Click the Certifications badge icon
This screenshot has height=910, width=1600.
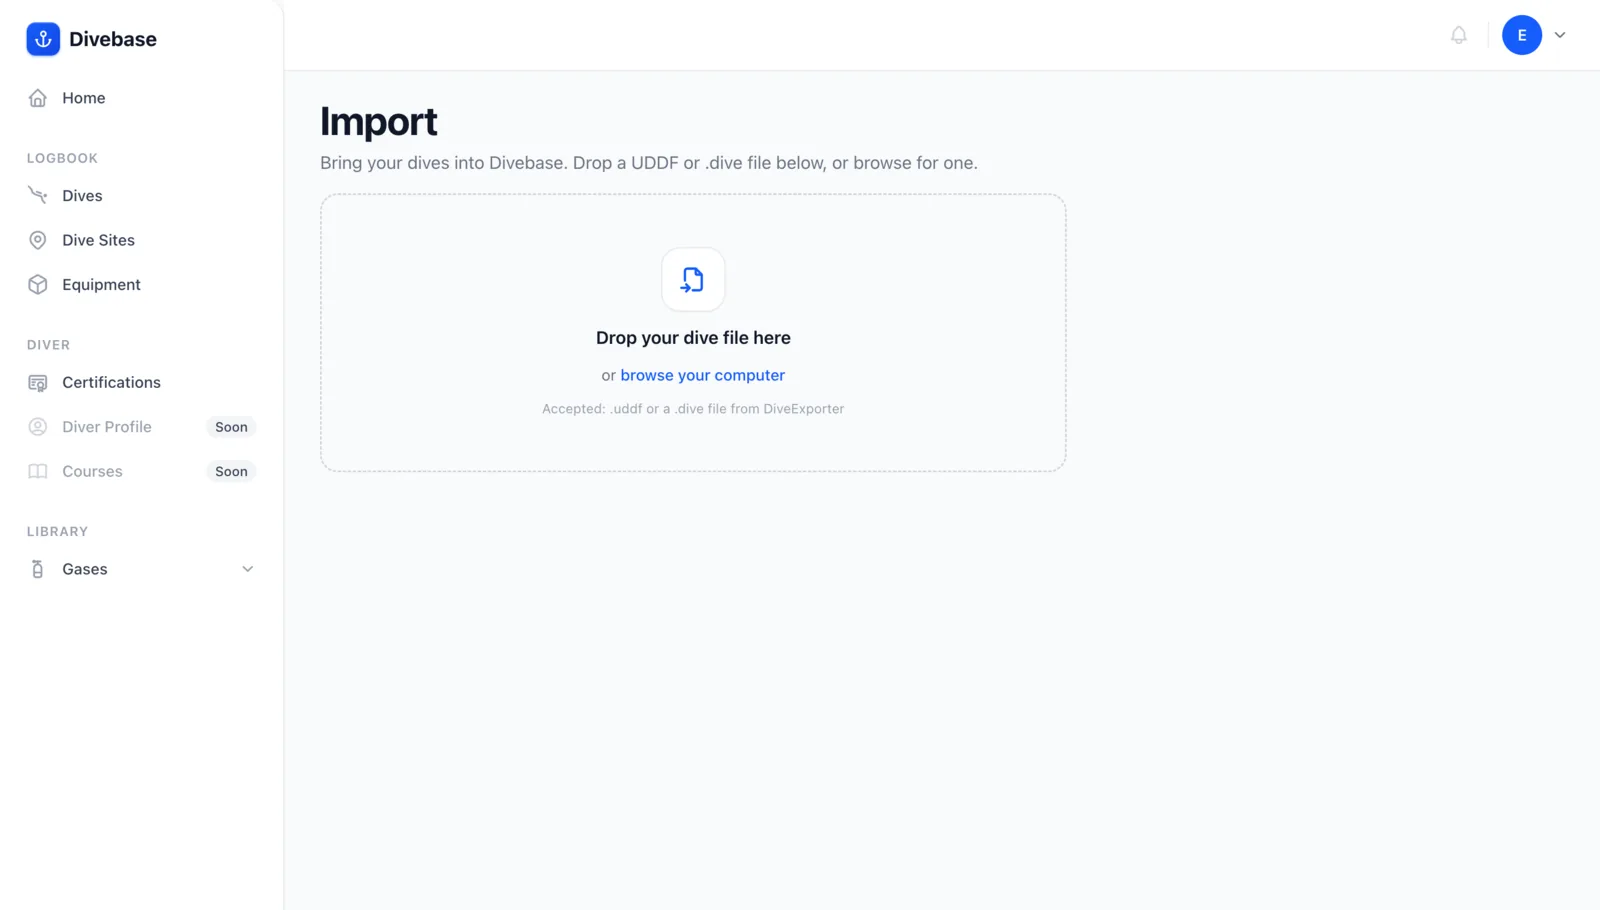[38, 382]
